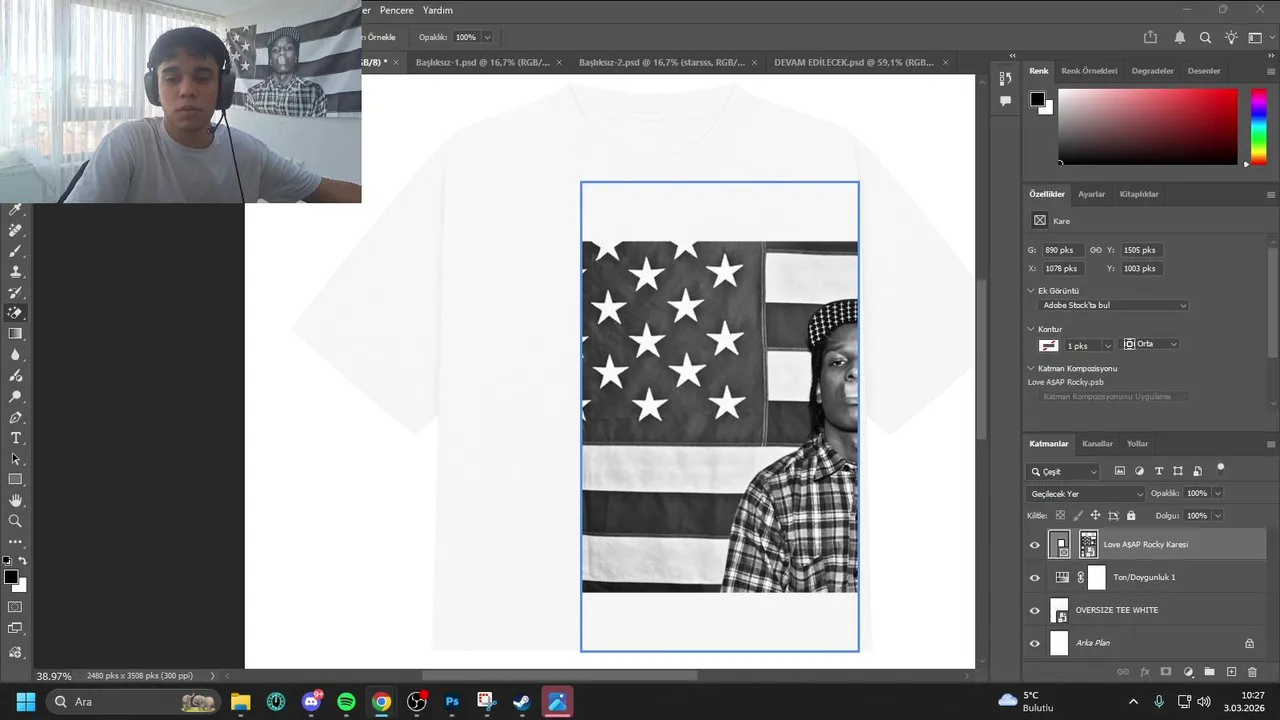Open the Yardım menu
Screen dimensions: 1280x720
pyautogui.click(x=438, y=10)
